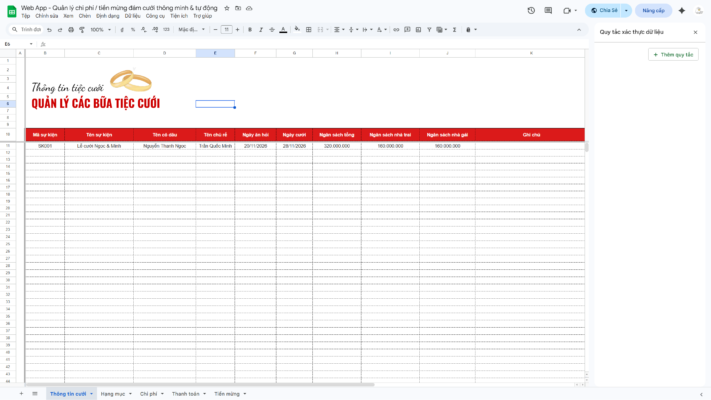Open the text color picker

(283, 29)
